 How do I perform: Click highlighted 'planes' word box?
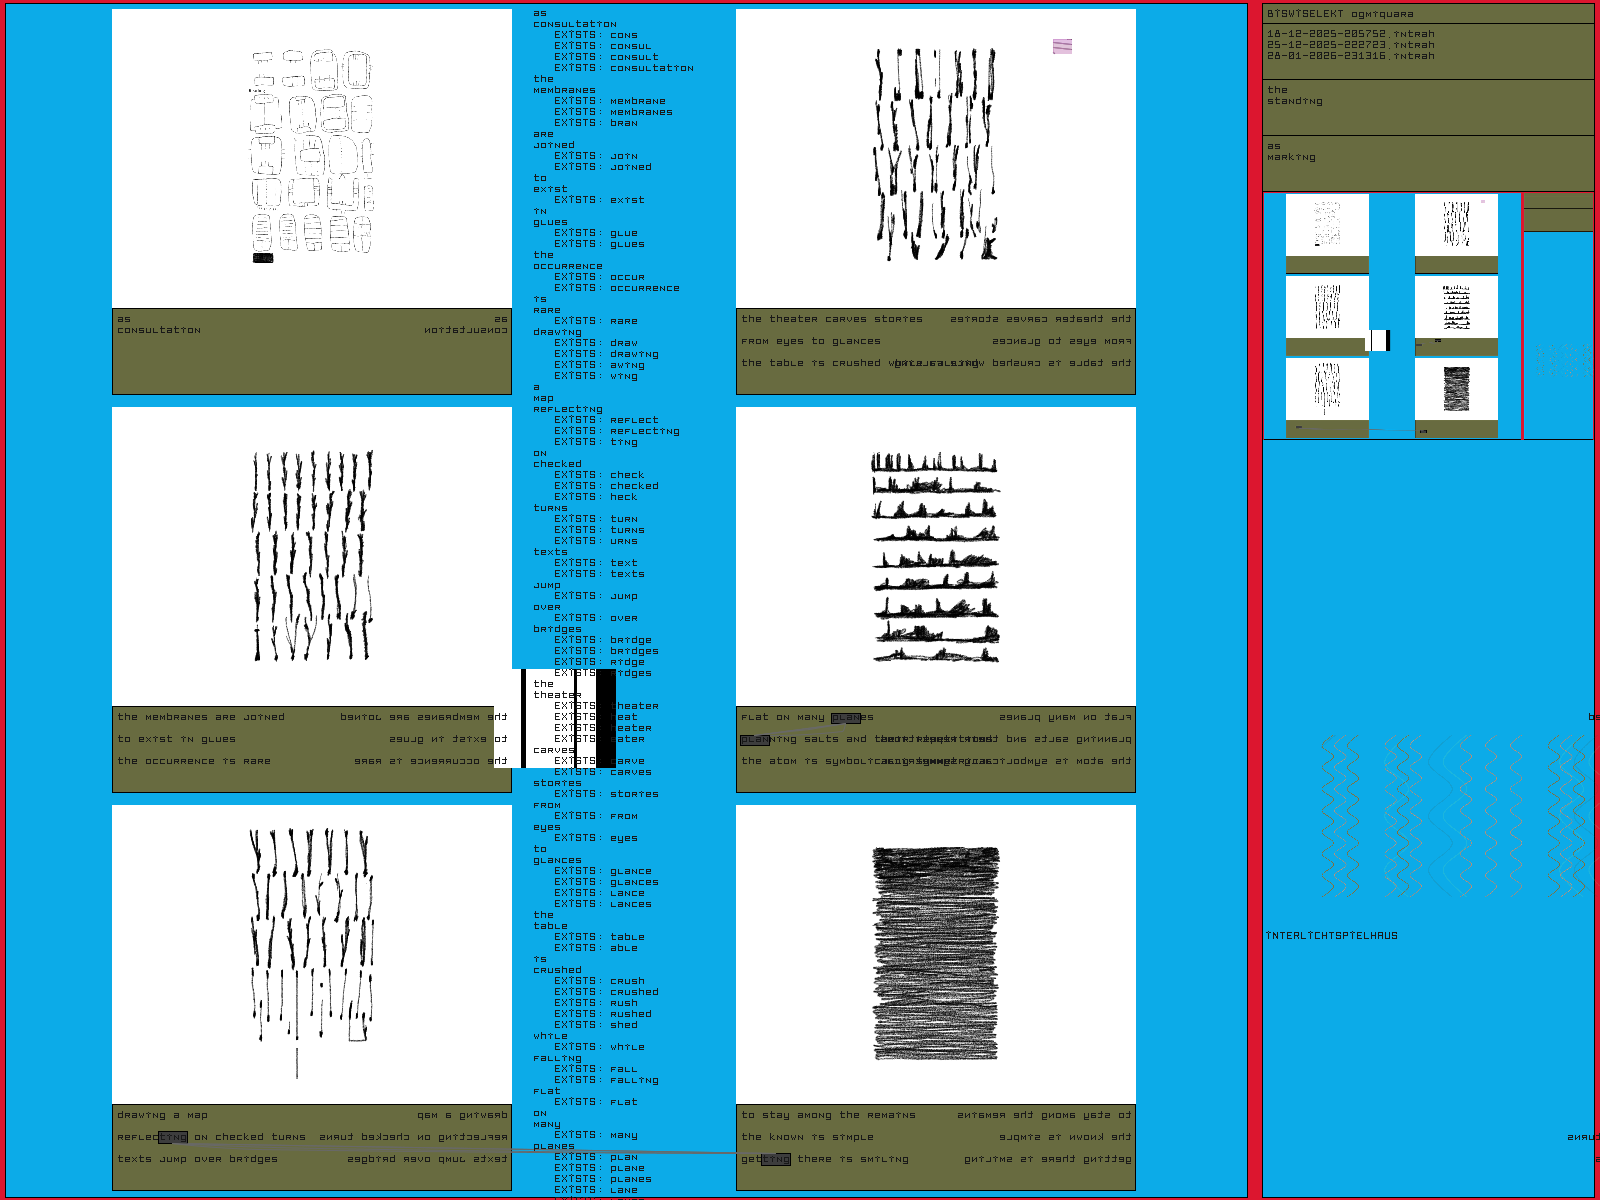846,717
